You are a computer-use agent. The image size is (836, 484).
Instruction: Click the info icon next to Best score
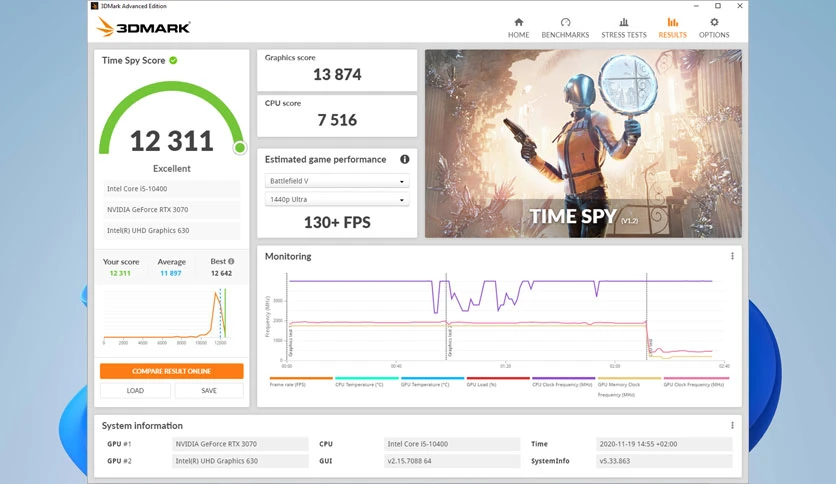[231, 261]
